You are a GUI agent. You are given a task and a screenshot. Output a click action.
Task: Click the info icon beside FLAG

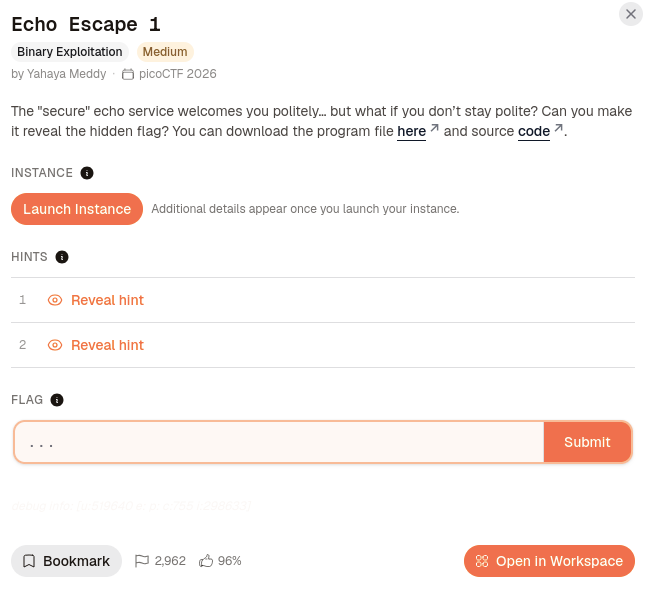point(57,400)
